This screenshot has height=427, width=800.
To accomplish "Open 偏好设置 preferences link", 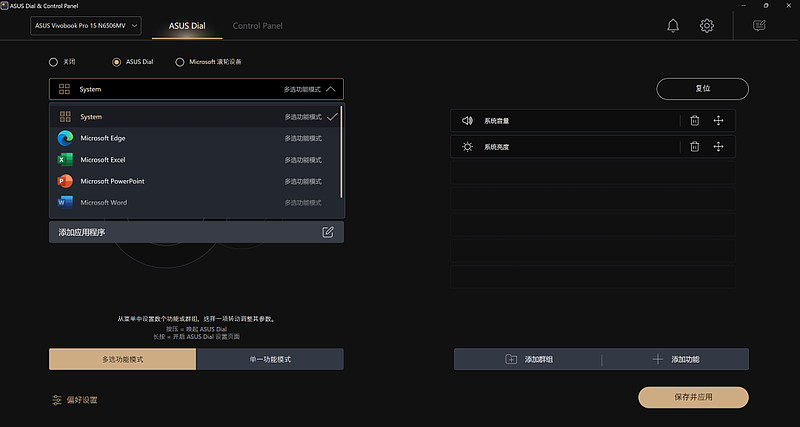I will (74, 400).
